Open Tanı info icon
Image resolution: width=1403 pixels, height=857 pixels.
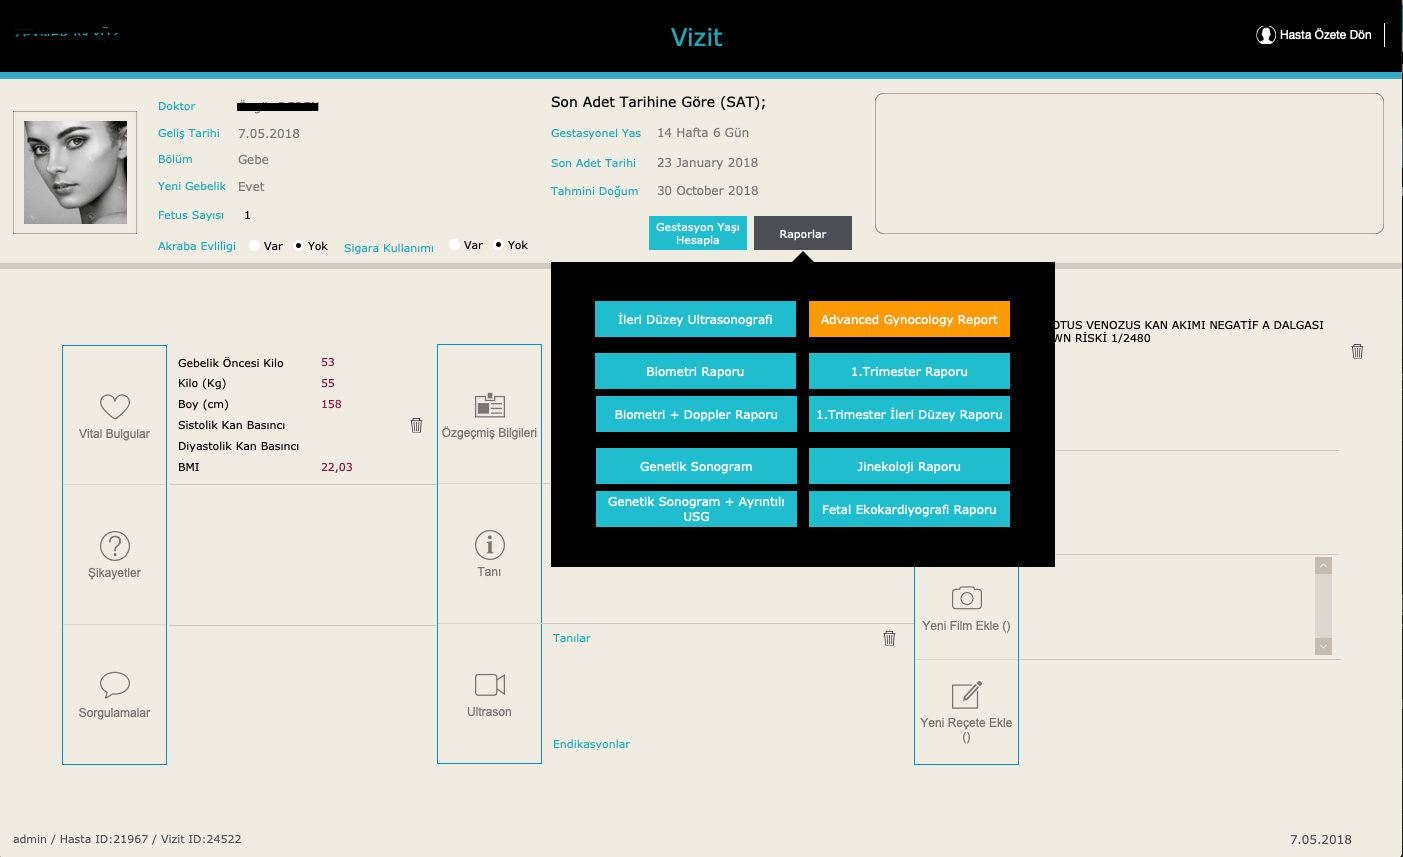click(x=489, y=545)
